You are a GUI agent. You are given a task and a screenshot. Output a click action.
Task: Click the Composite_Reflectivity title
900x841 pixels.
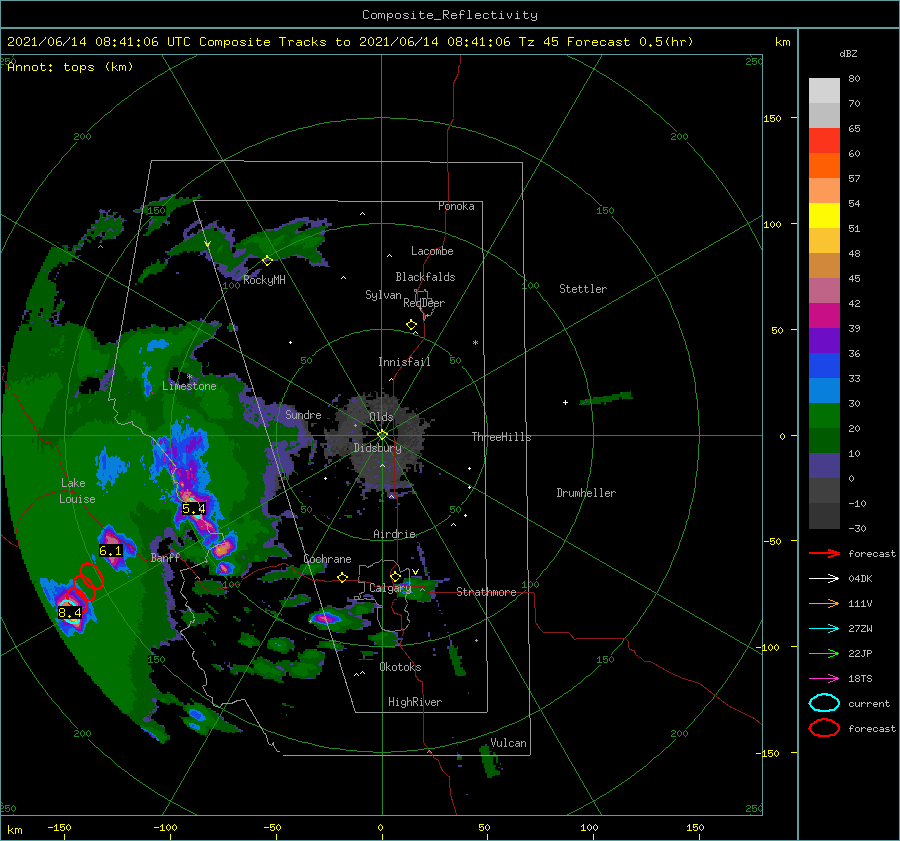tap(450, 15)
